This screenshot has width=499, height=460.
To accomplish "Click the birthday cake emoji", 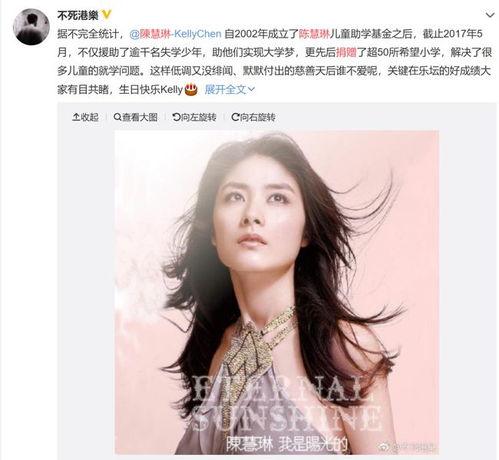I will pyautogui.click(x=191, y=89).
